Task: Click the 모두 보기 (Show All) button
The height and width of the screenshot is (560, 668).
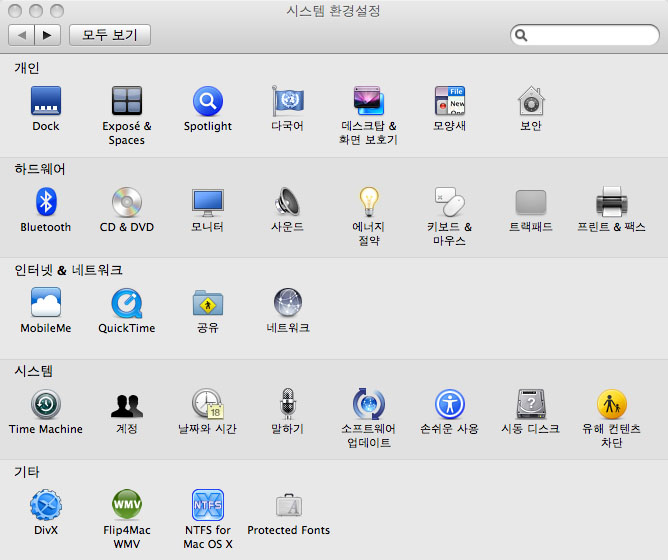Action: pyautogui.click(x=109, y=35)
